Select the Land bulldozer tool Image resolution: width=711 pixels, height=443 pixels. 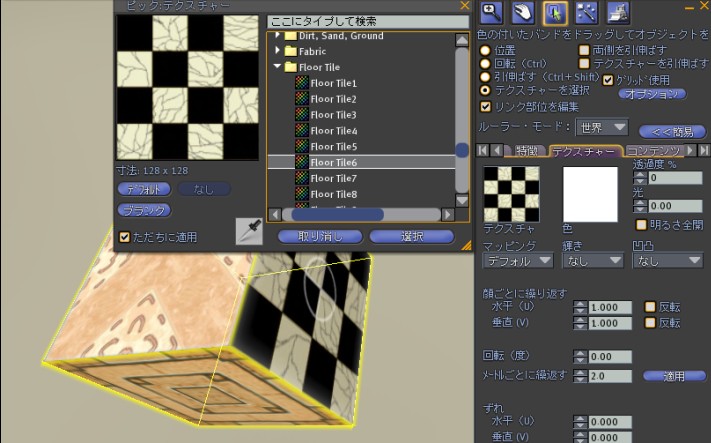(x=618, y=13)
